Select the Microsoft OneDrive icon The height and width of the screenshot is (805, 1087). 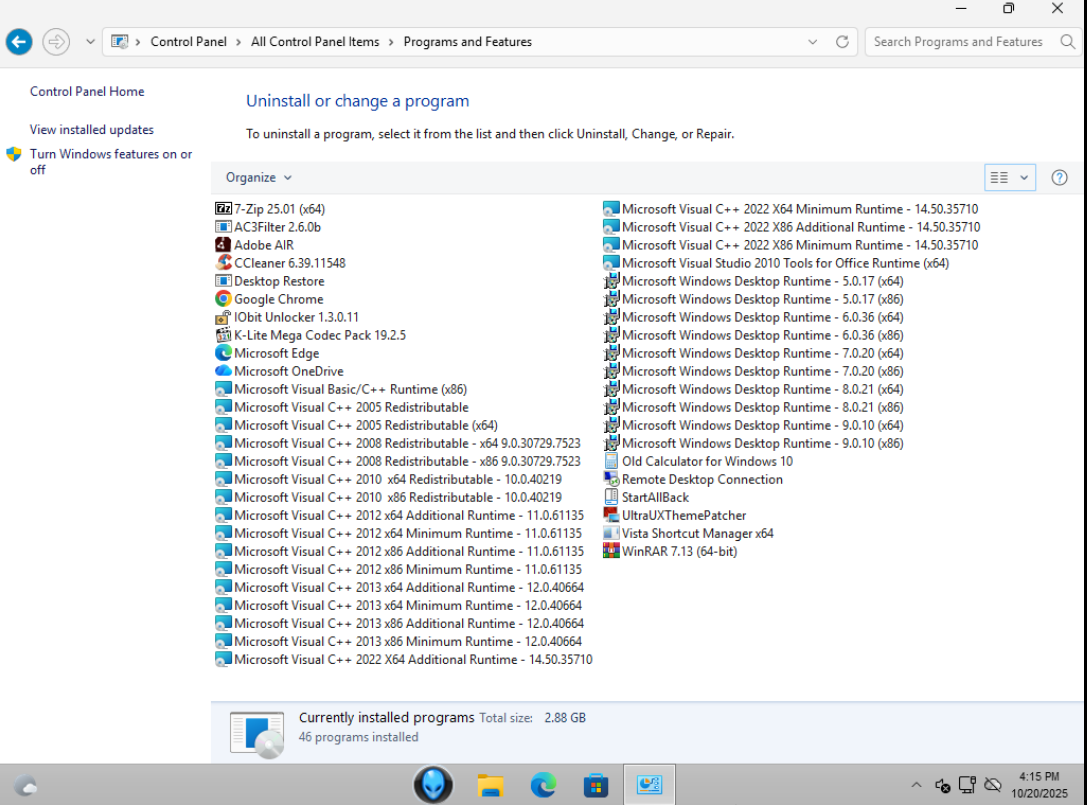click(223, 371)
